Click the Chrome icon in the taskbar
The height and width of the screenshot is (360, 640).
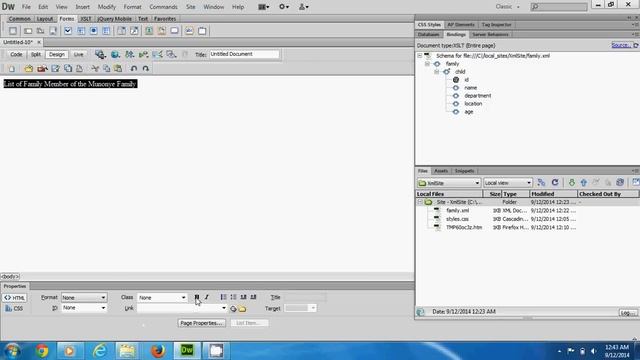[x=42, y=351]
